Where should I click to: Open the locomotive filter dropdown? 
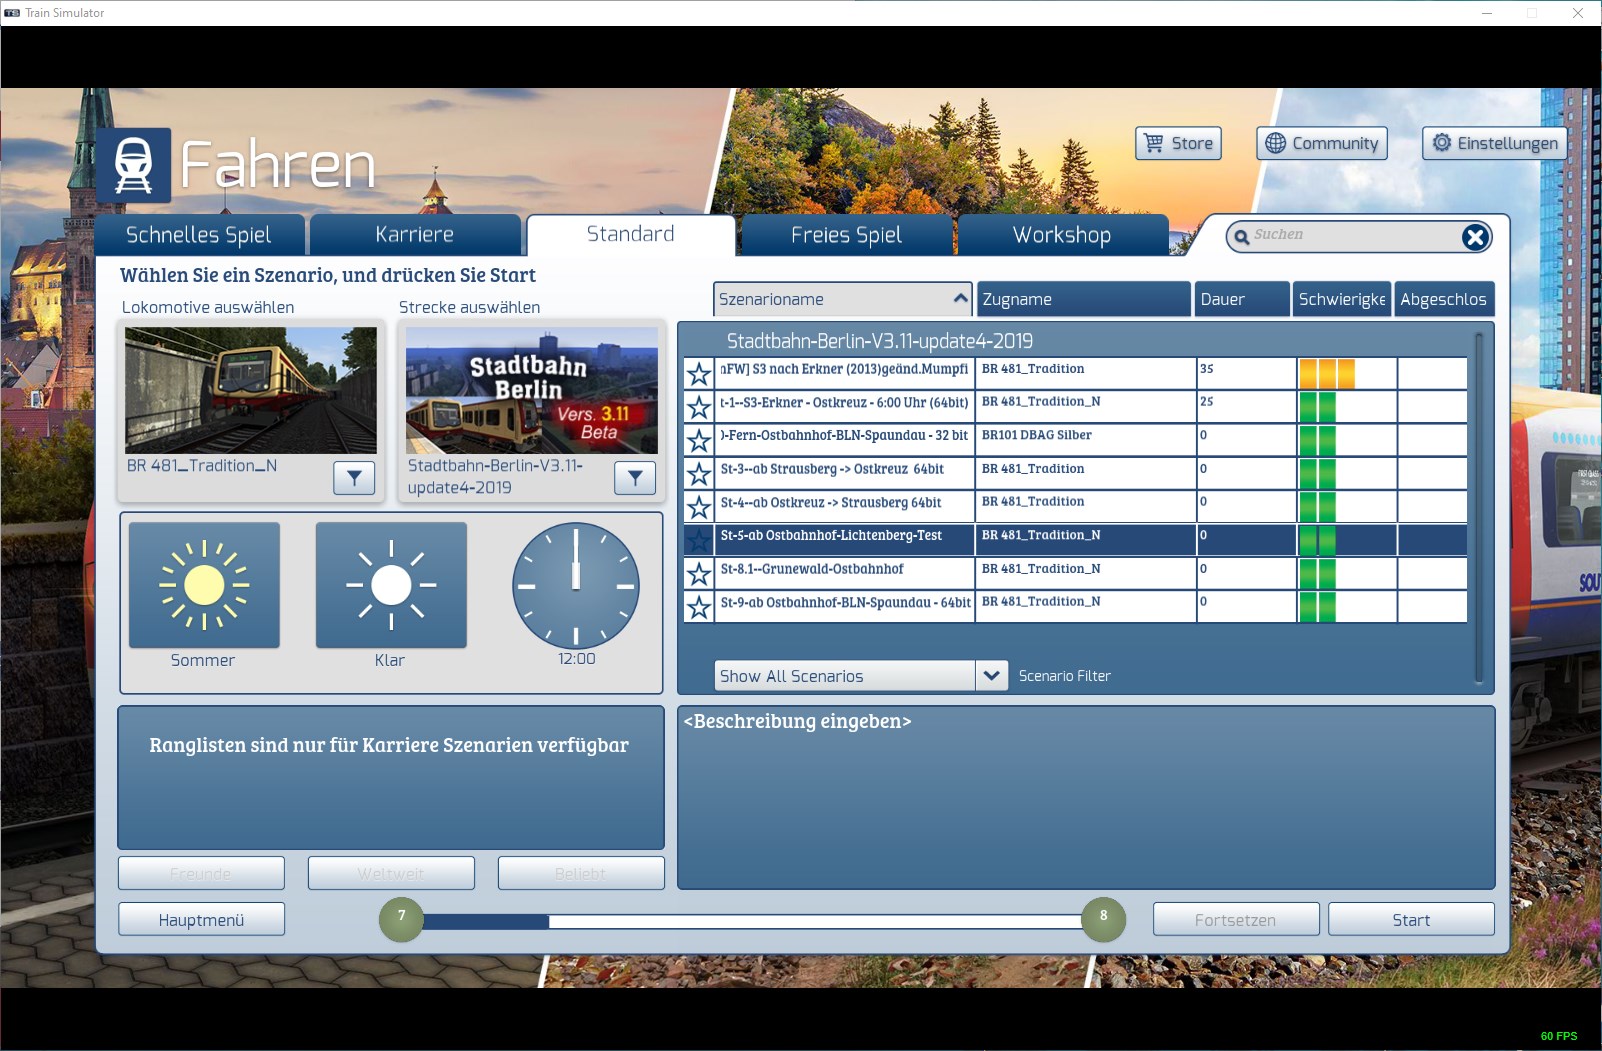[354, 479]
